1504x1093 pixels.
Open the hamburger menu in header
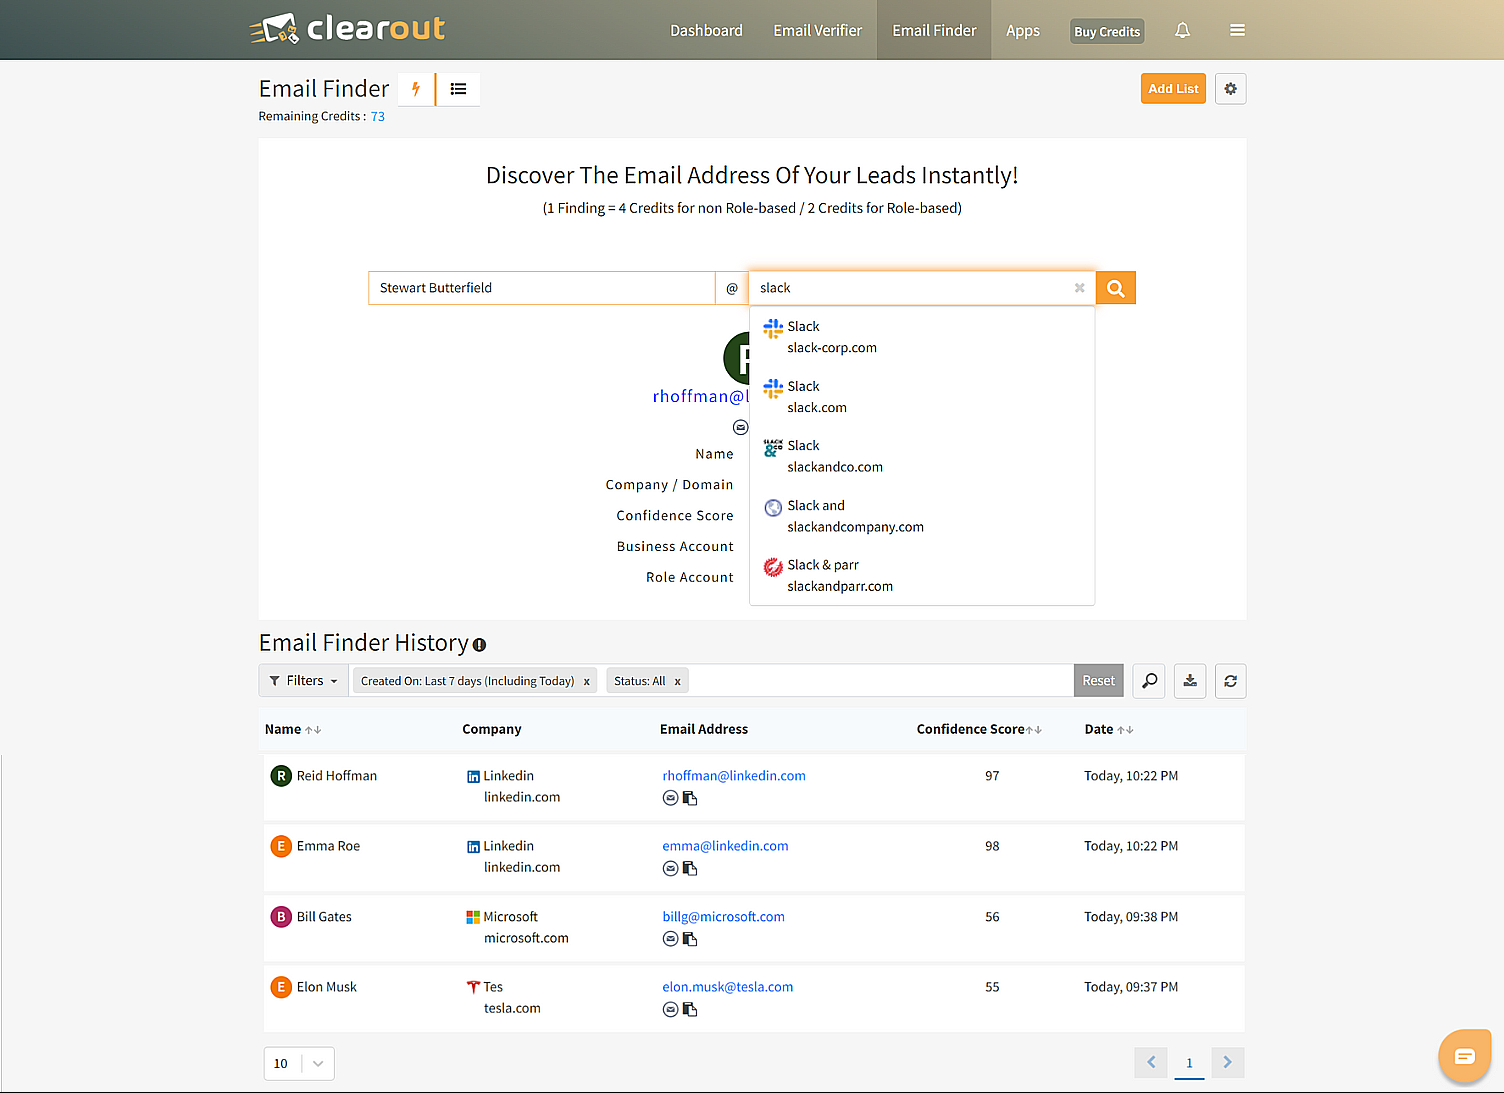click(1237, 30)
